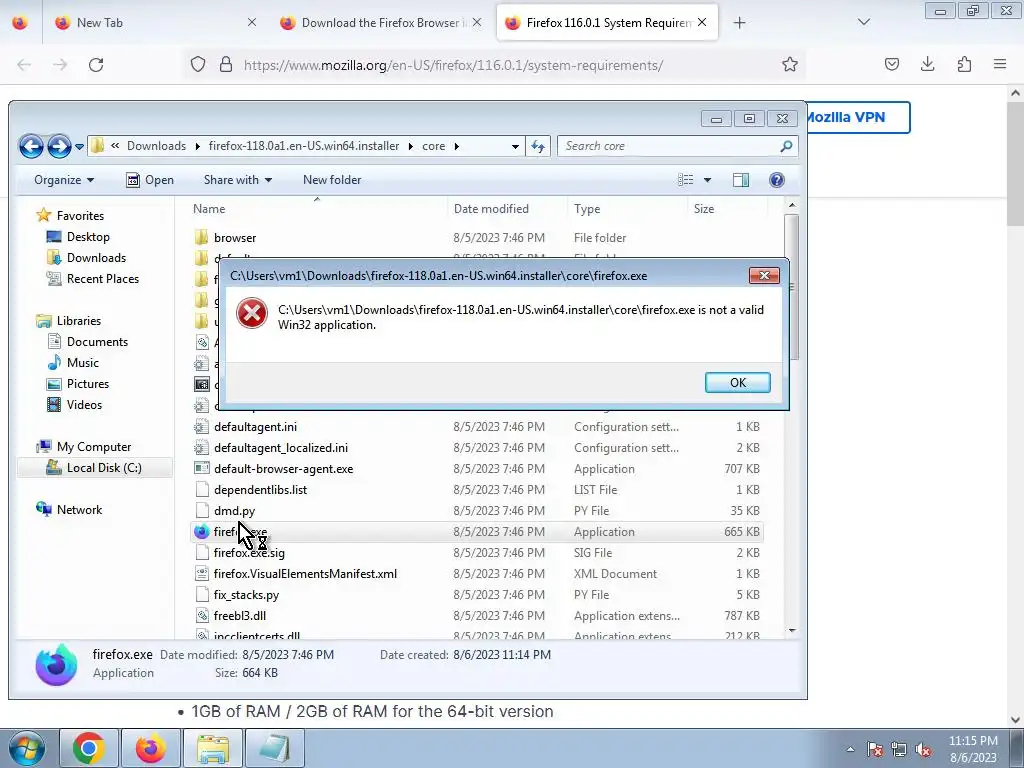Select firefox-118.0a1 installer breadcrumb segment

coord(304,146)
